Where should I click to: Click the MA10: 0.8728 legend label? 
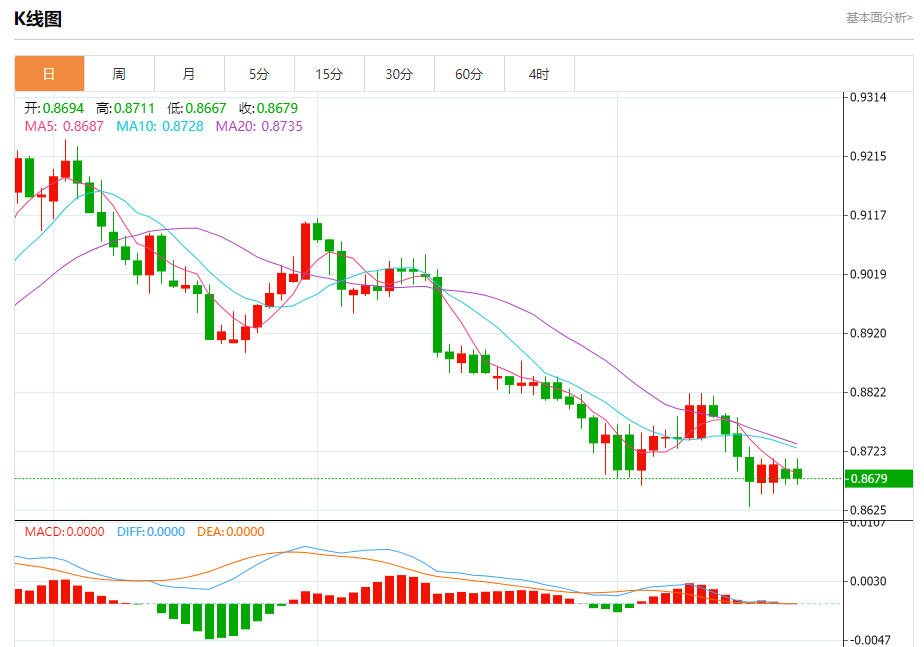[x=160, y=126]
